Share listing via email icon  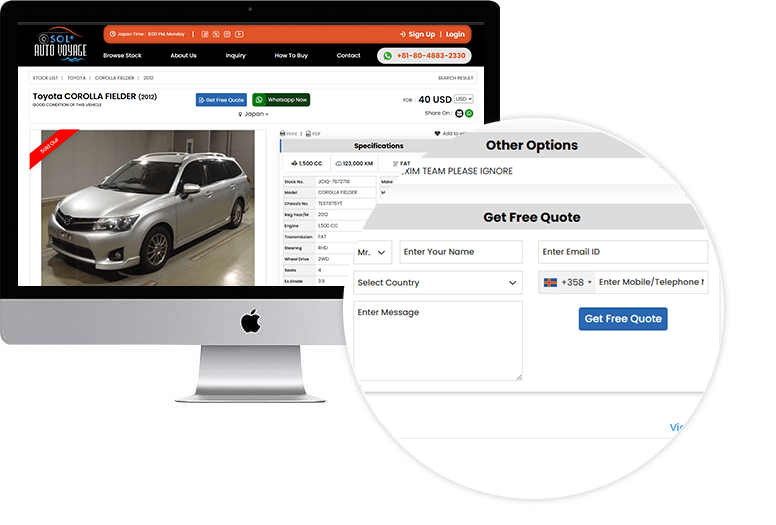(459, 113)
